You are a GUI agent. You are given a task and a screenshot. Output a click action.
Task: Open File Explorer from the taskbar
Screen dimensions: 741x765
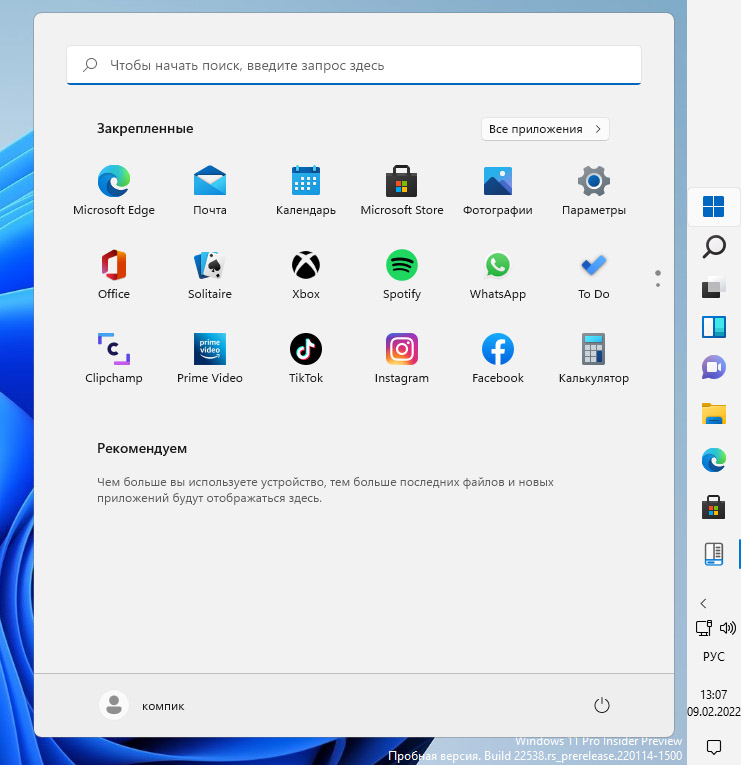(x=714, y=414)
